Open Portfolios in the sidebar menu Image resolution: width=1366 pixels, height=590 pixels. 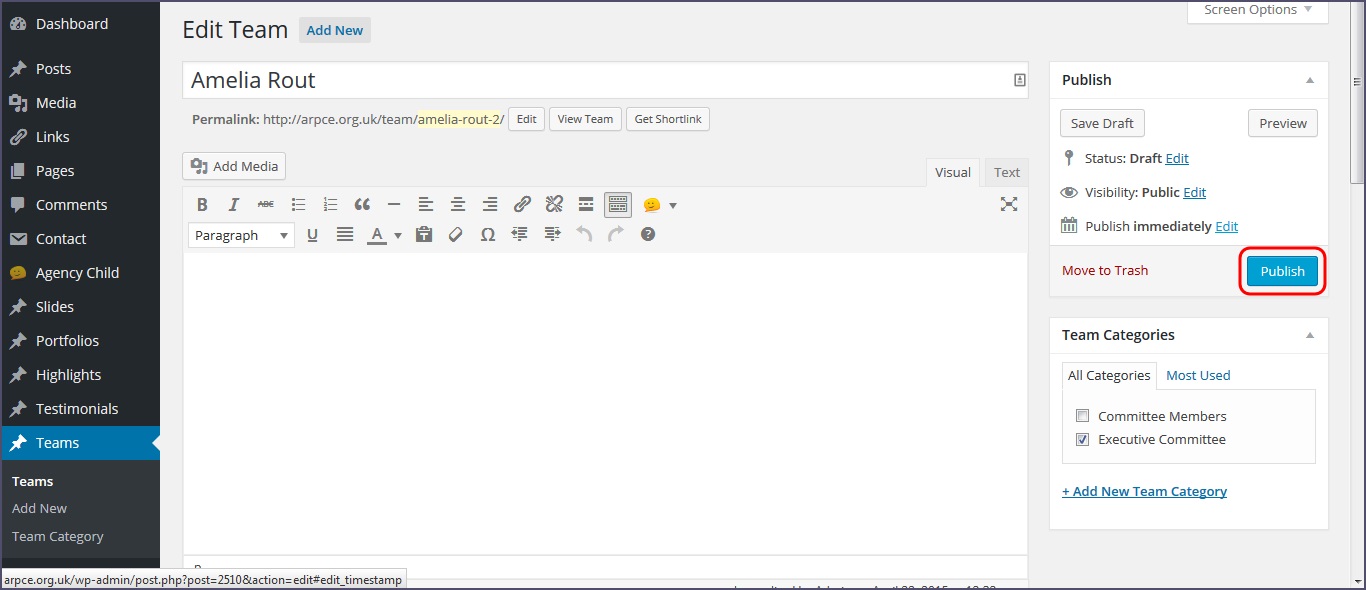67,341
